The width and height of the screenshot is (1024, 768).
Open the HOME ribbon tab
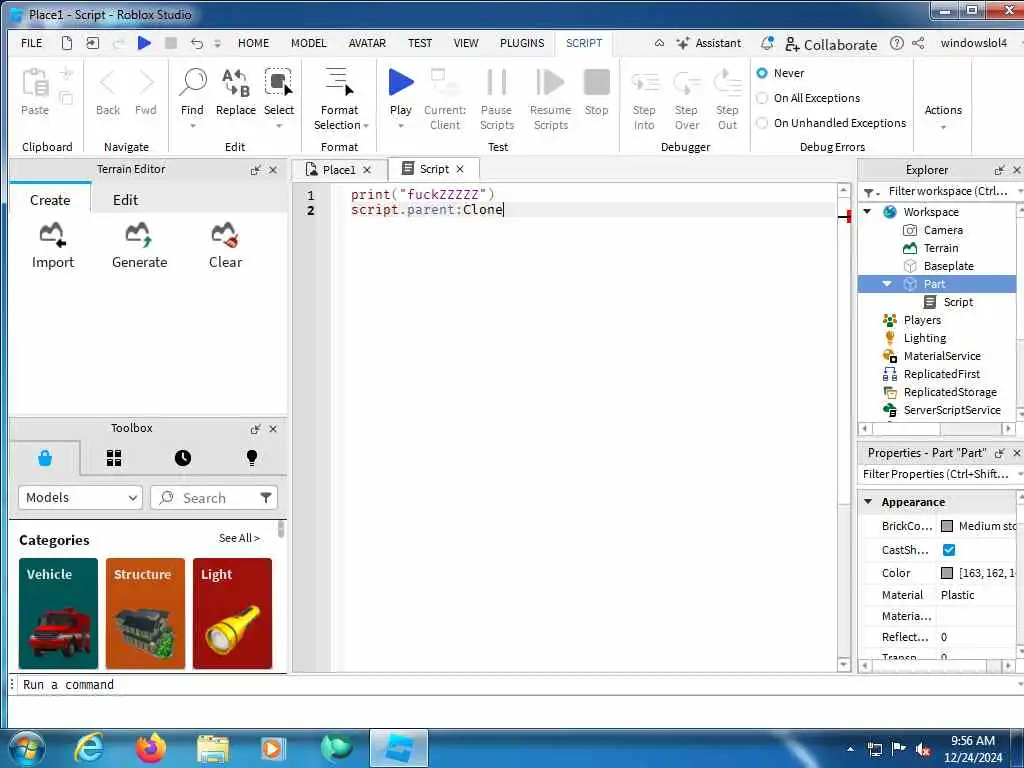pyautogui.click(x=253, y=43)
